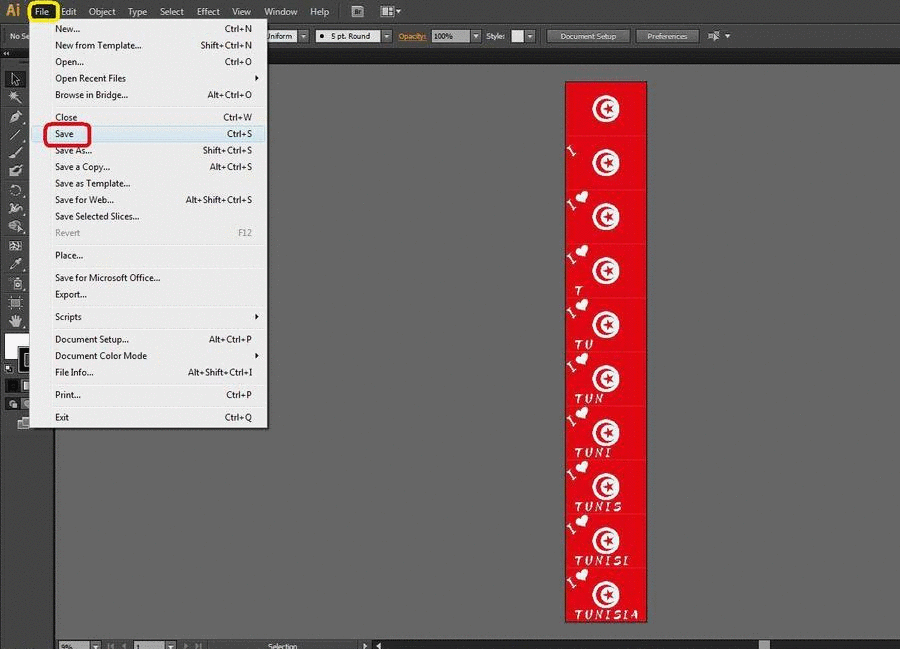Screen dimensions: 900x649
Task: Open the Select menu
Action: pyautogui.click(x=172, y=11)
